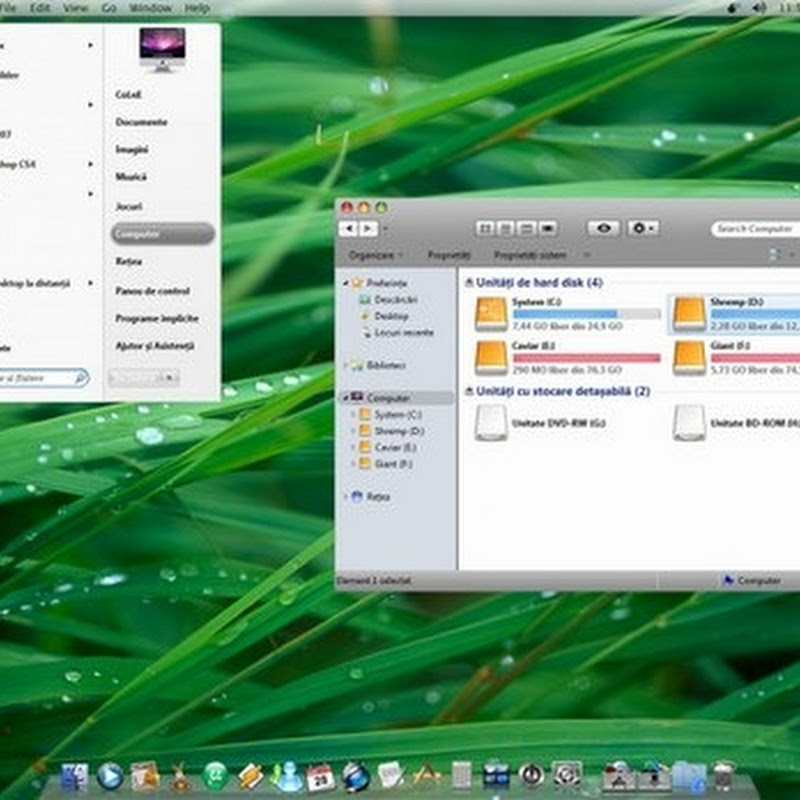The image size is (800, 800).
Task: Click the eye preview icon in toolbar
Action: pyautogui.click(x=603, y=229)
